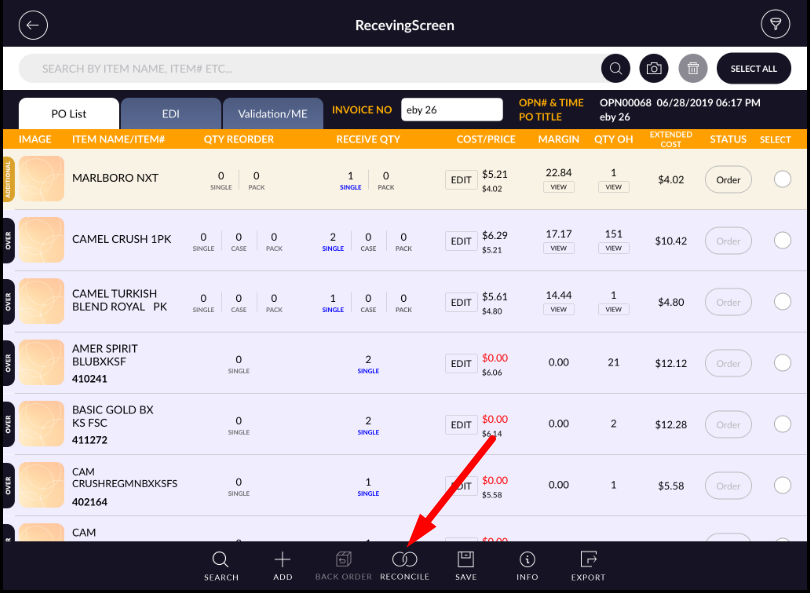Select the Camel Crush 1PK radio button

tap(782, 241)
